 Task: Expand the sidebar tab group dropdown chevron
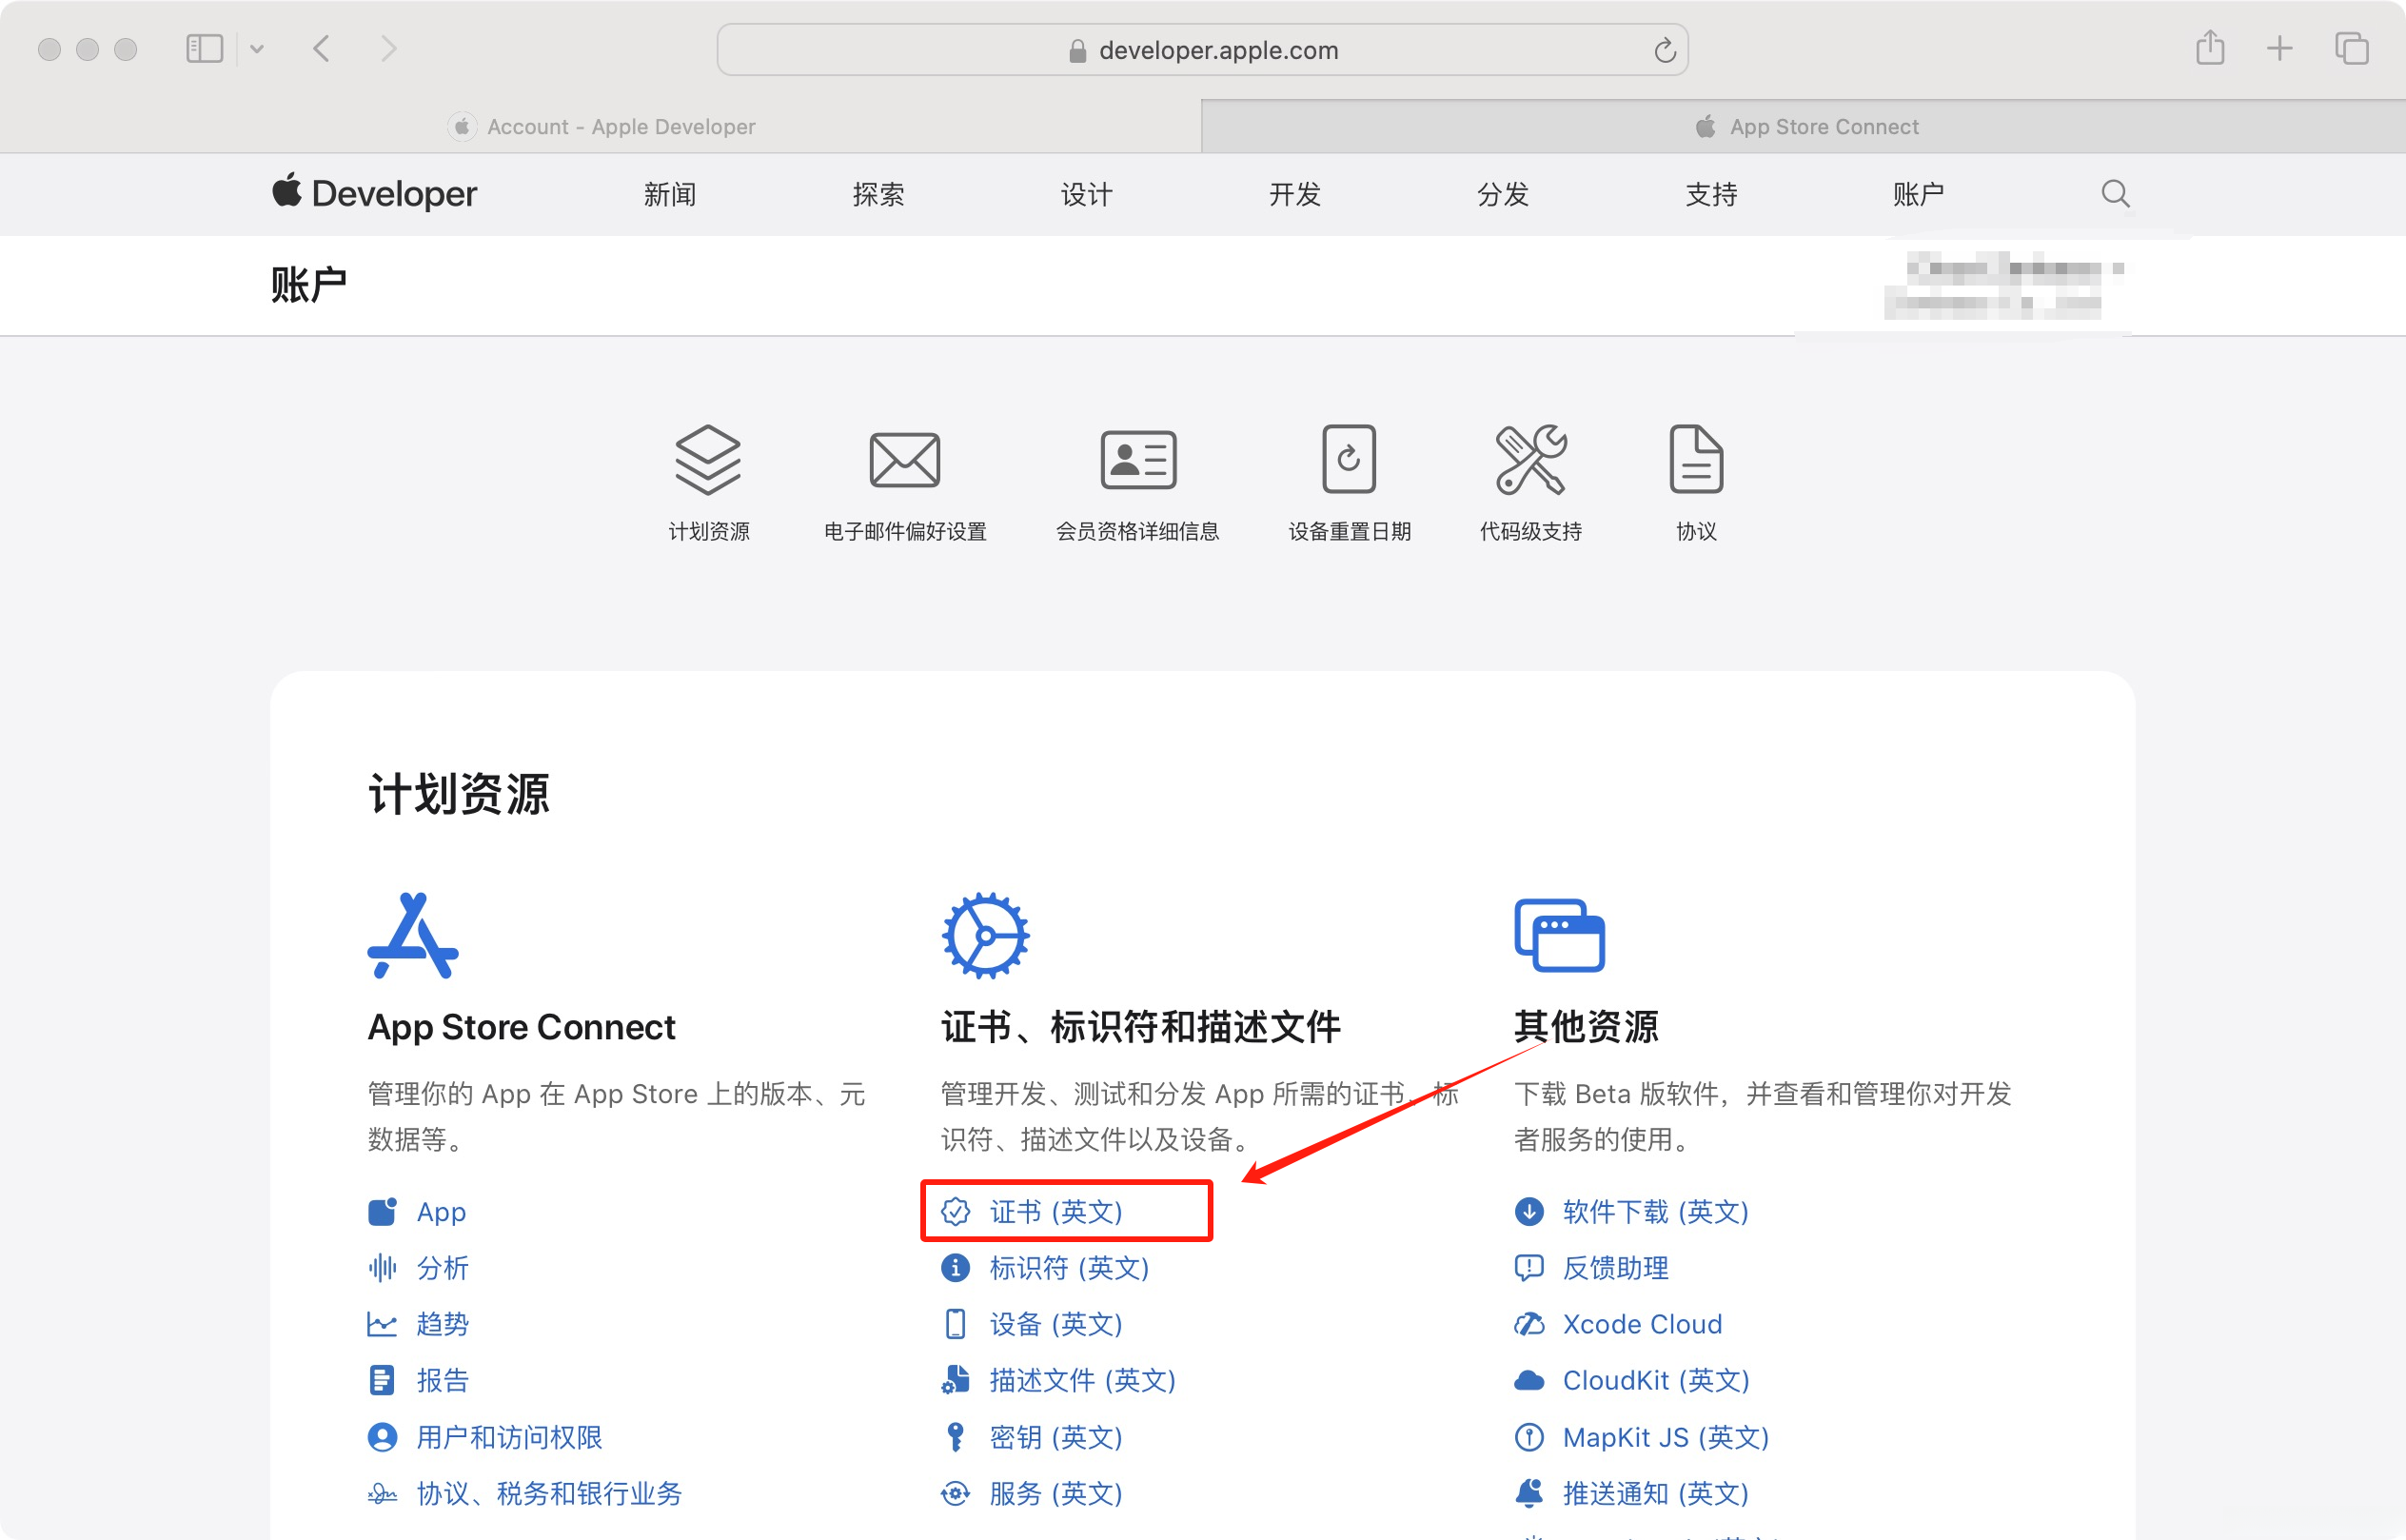click(257, 48)
